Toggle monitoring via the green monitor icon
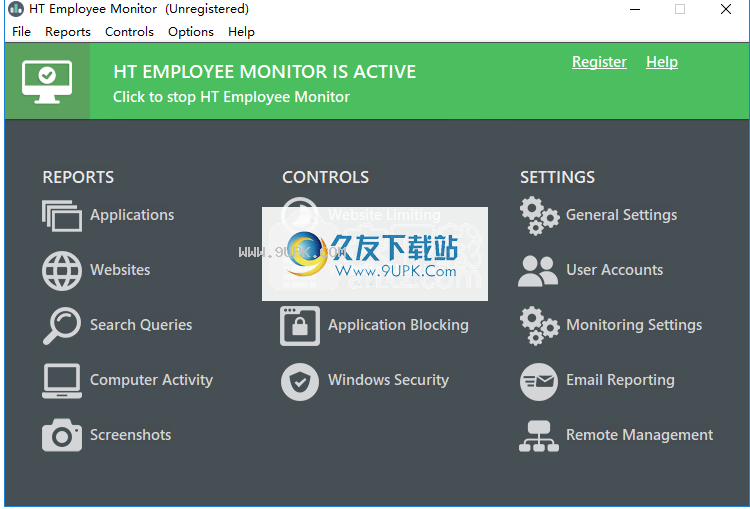Viewport: 750px width, 509px height. coord(47,81)
